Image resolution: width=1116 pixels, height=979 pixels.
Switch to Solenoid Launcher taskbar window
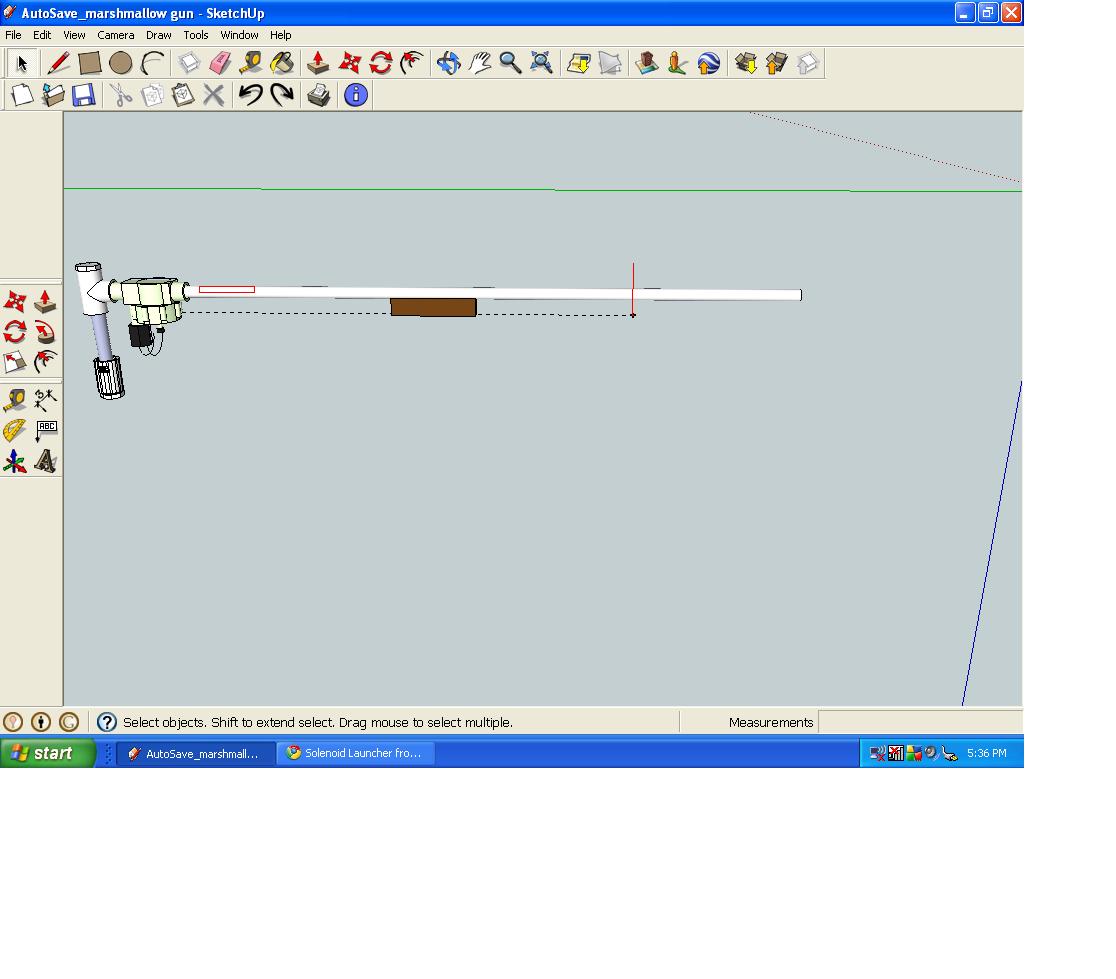(355, 753)
